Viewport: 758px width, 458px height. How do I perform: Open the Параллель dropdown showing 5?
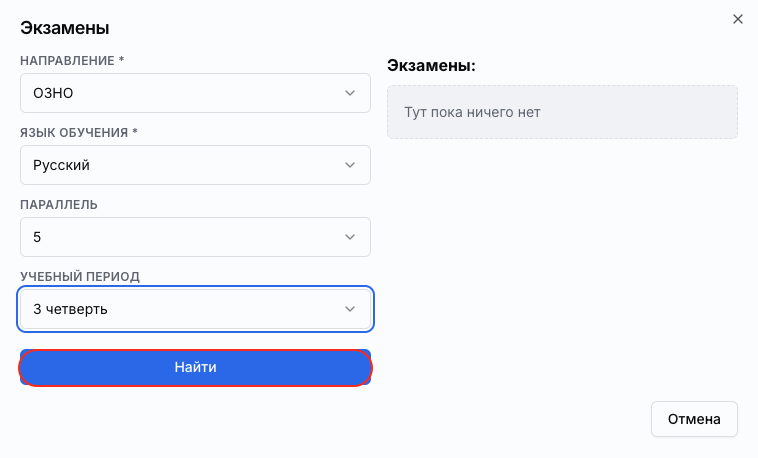(x=195, y=237)
